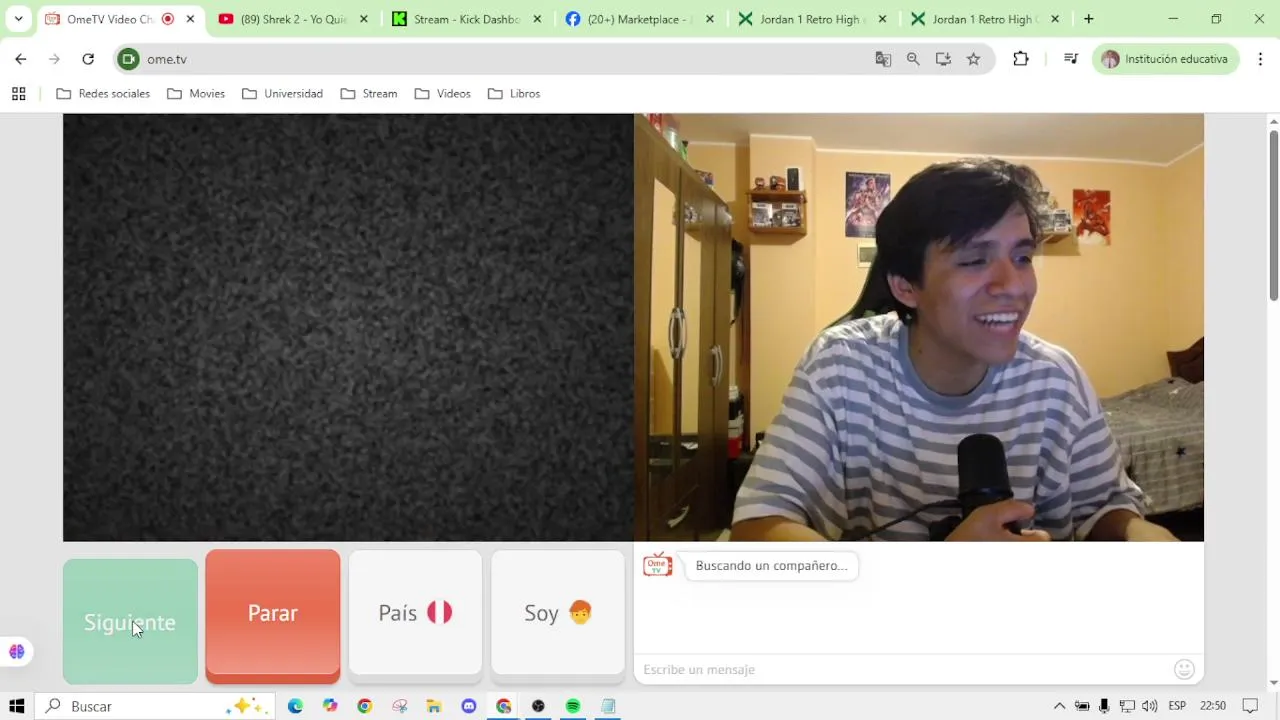Screen dimensions: 1280x720
Task: Switch to the first Jordan 1 Retro High tab
Action: click(x=811, y=19)
